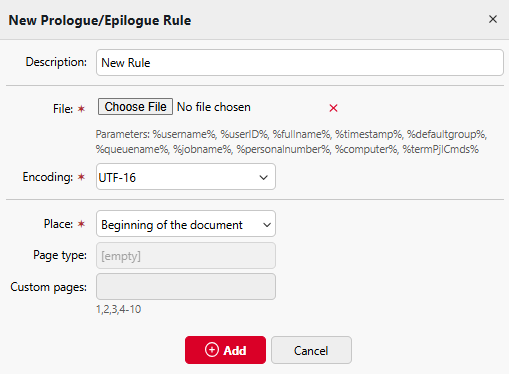Expand the Encoding dropdown chevron arrow

coord(263,177)
